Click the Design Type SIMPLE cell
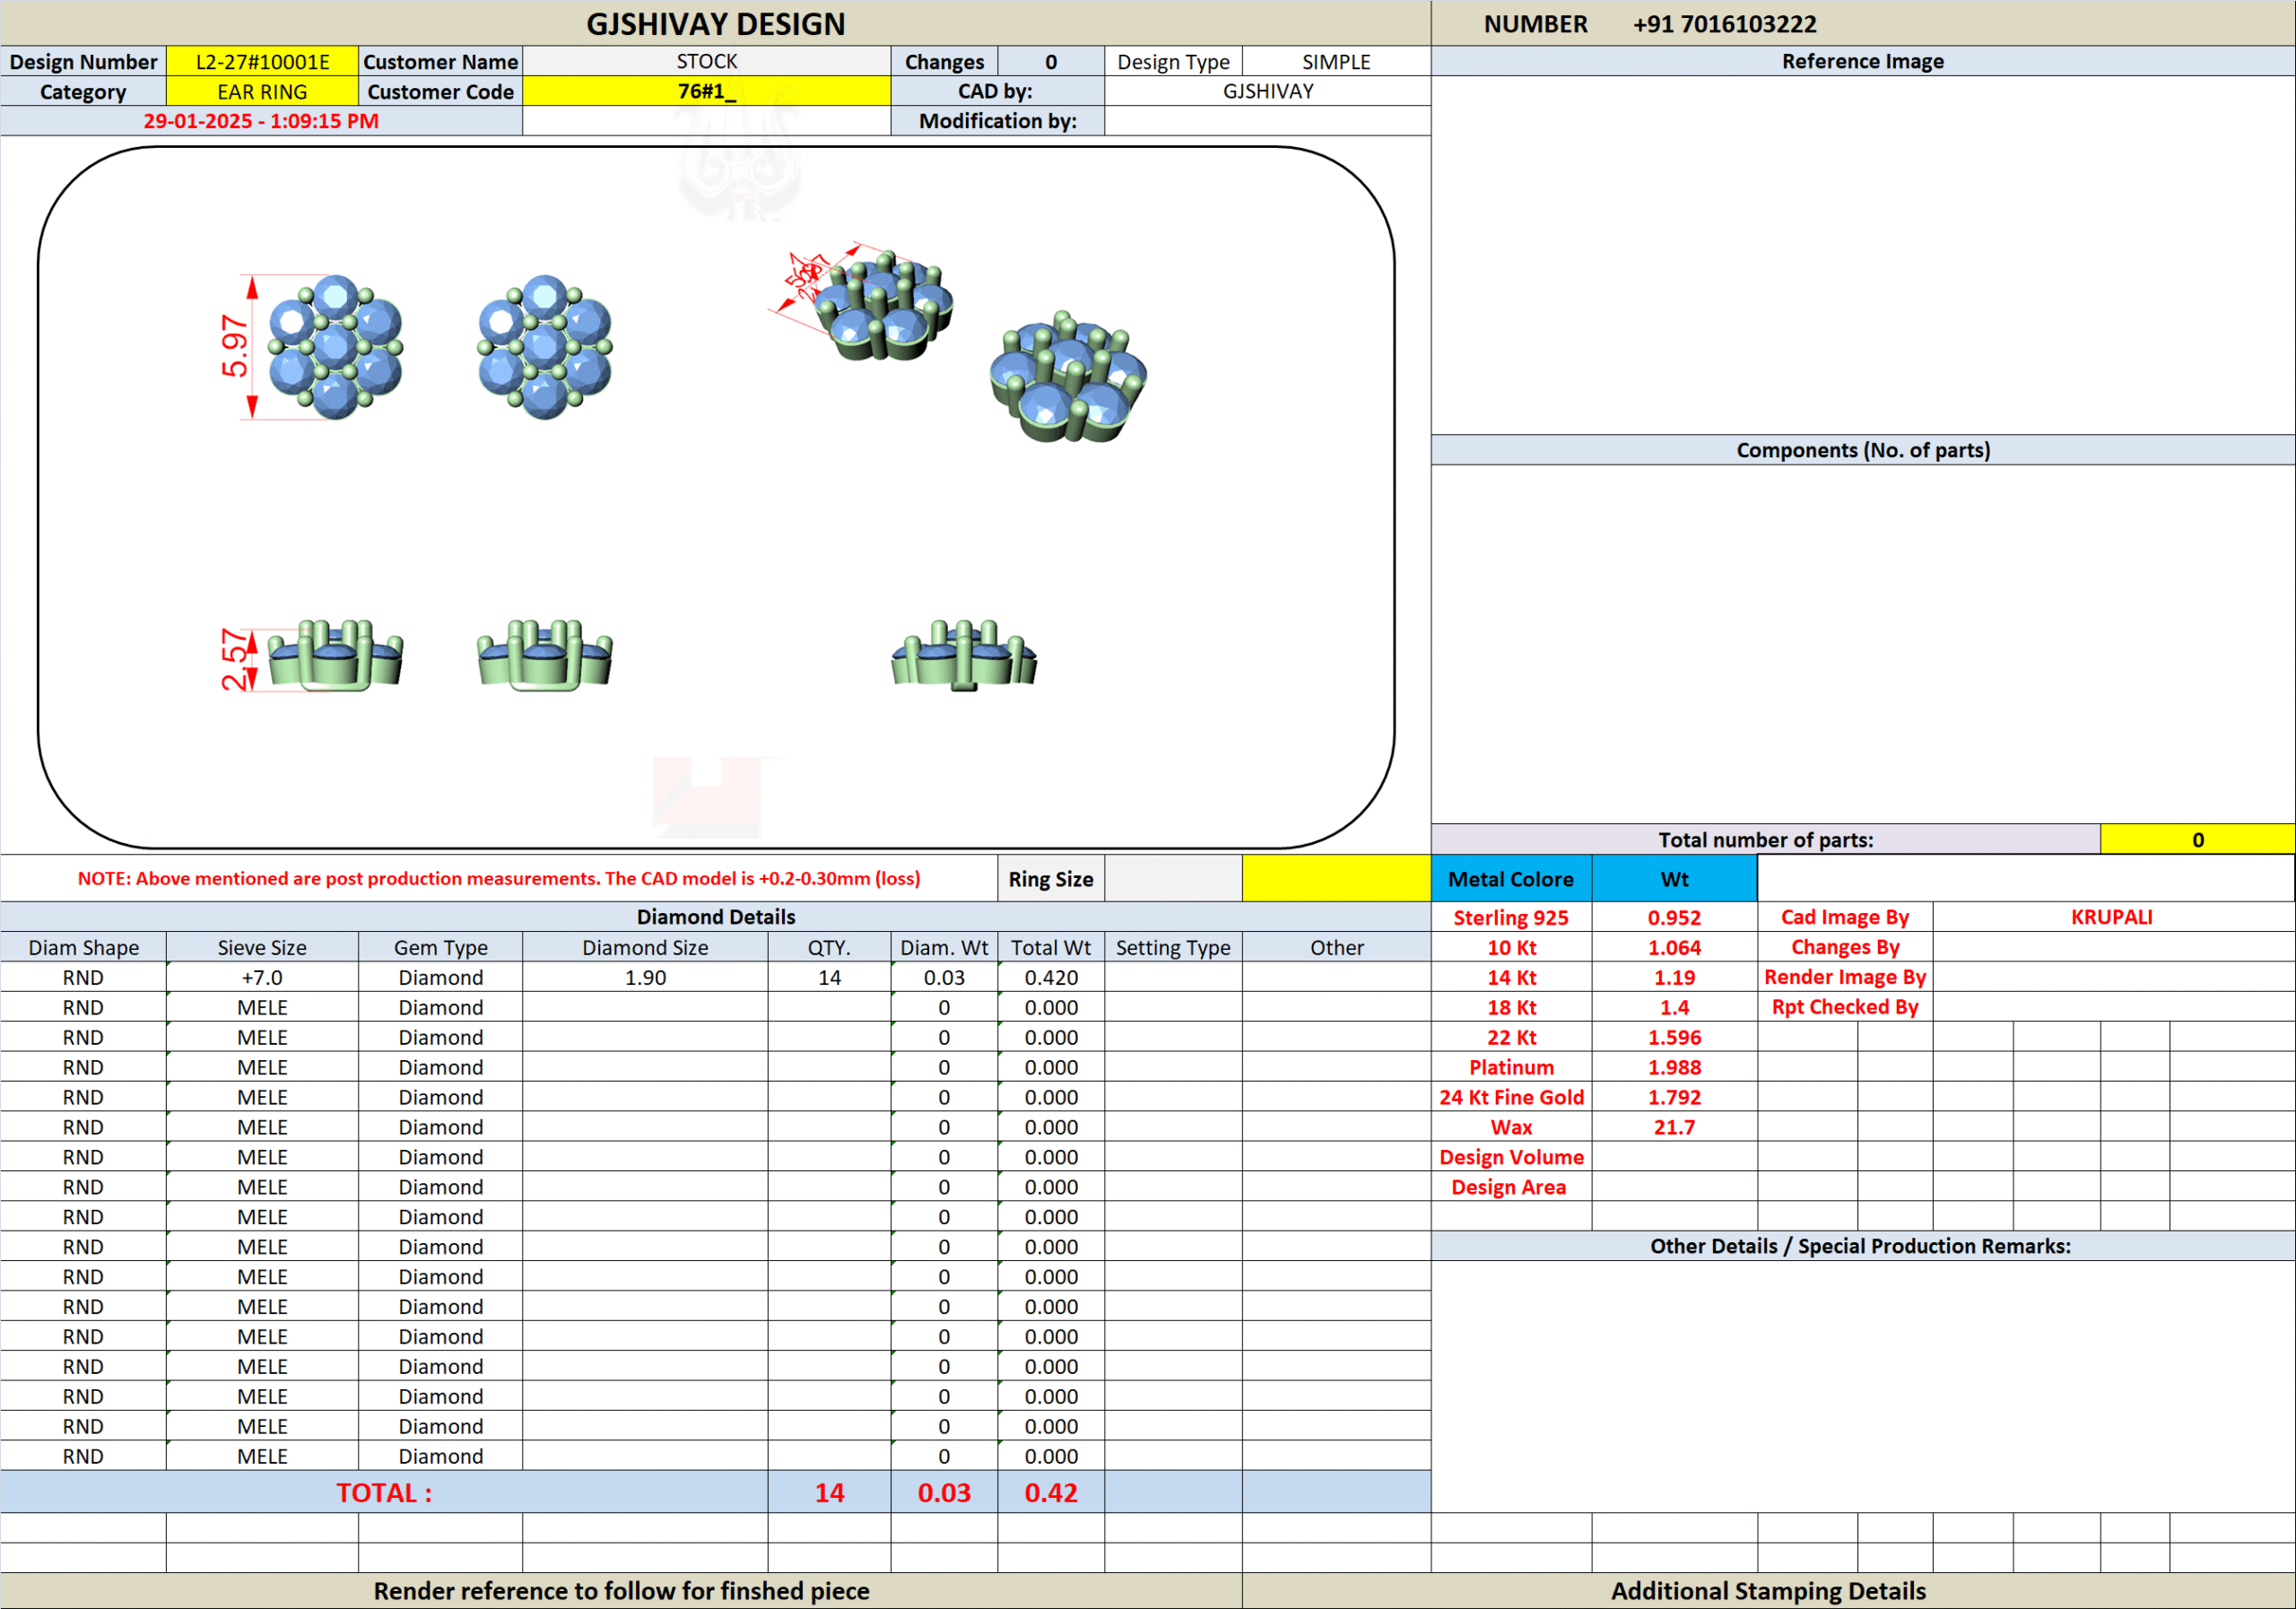 click(x=1335, y=62)
